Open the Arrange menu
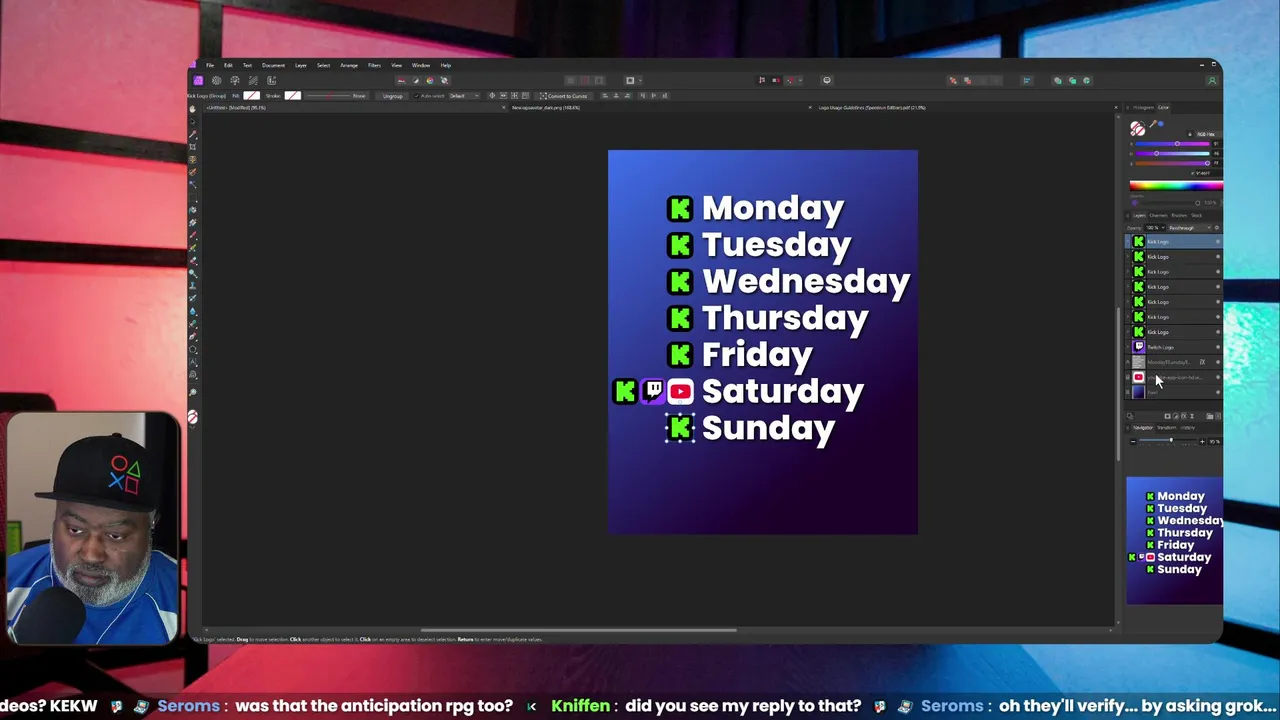 349,66
